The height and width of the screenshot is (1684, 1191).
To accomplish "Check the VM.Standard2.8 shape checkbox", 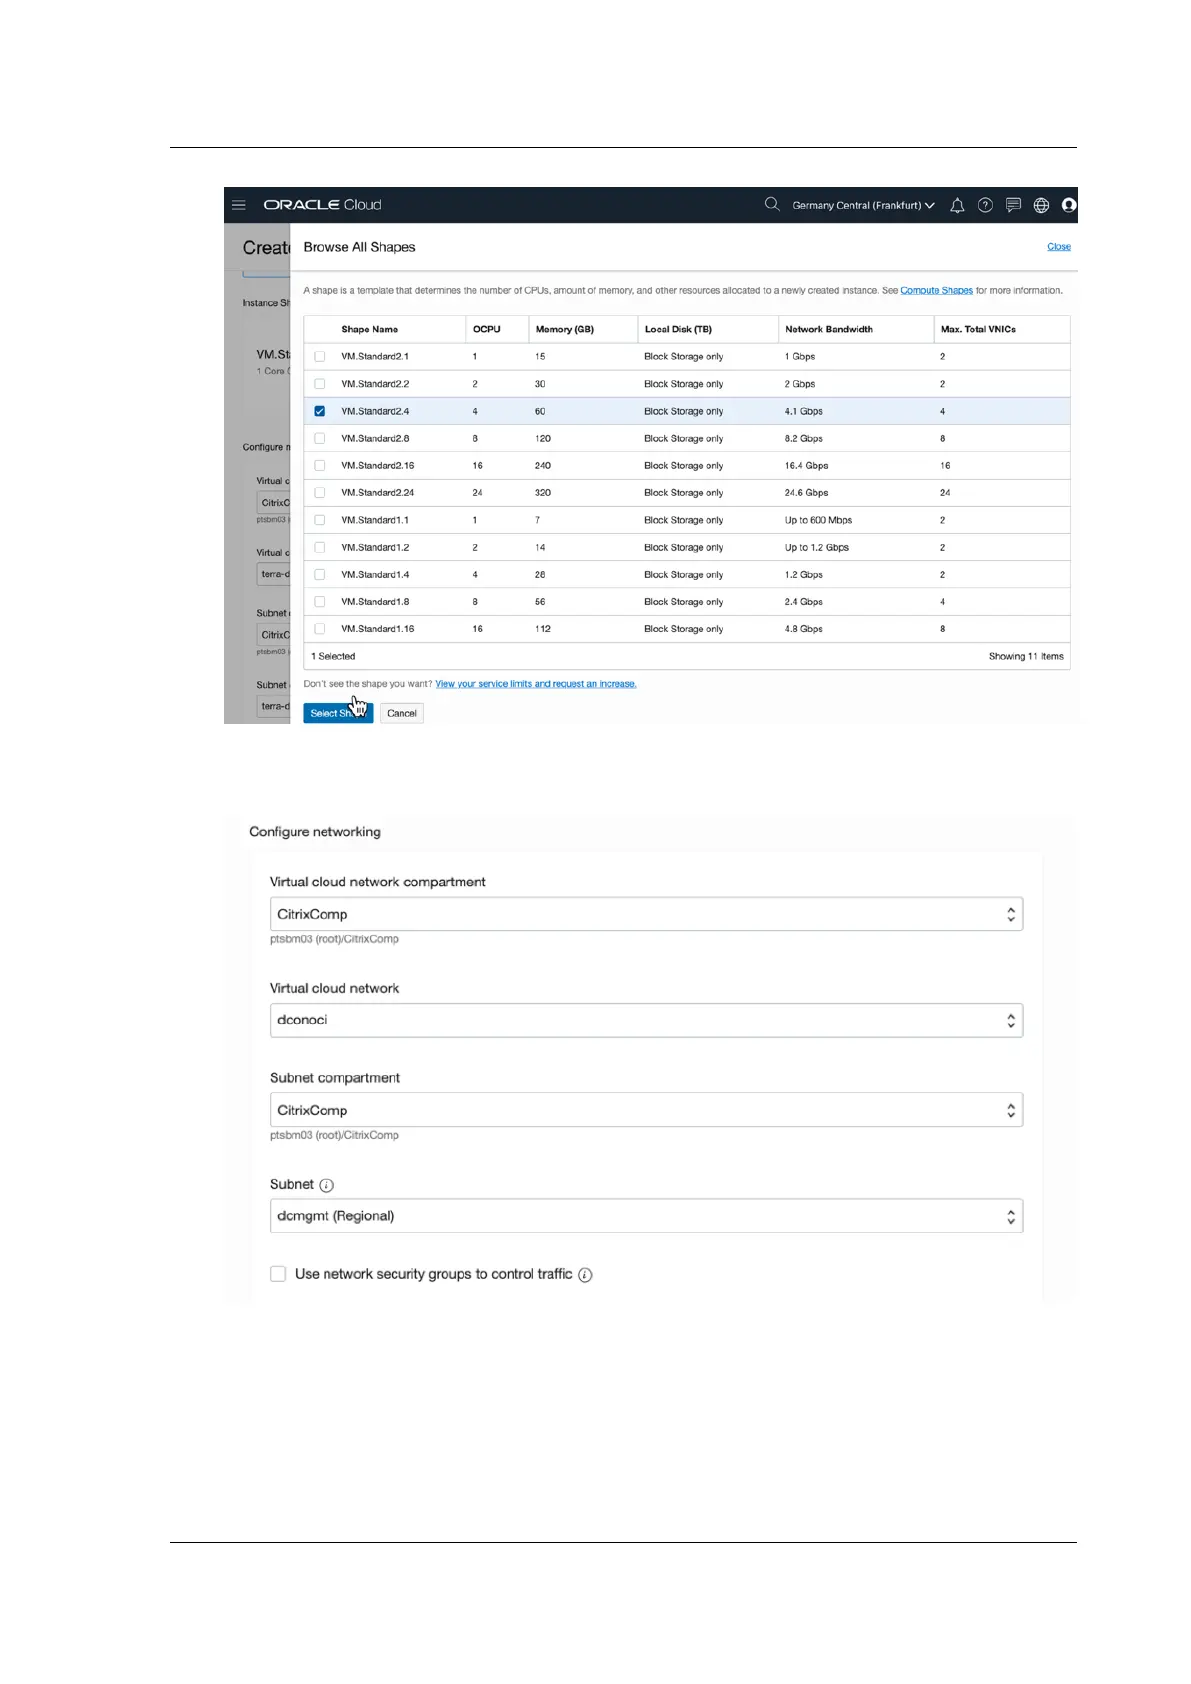I will coord(320,438).
